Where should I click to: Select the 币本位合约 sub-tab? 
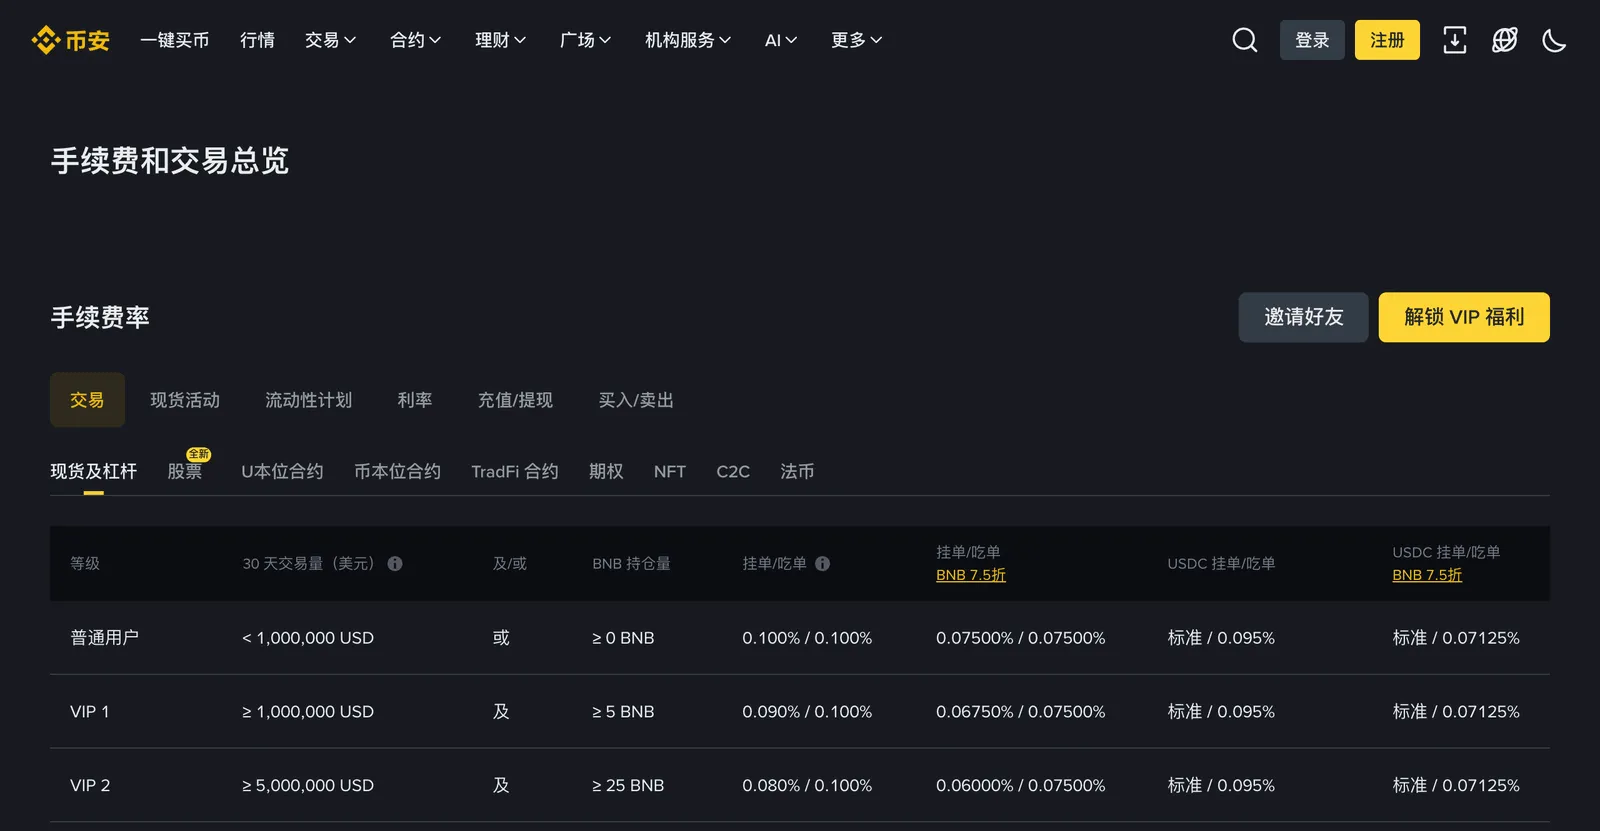397,471
